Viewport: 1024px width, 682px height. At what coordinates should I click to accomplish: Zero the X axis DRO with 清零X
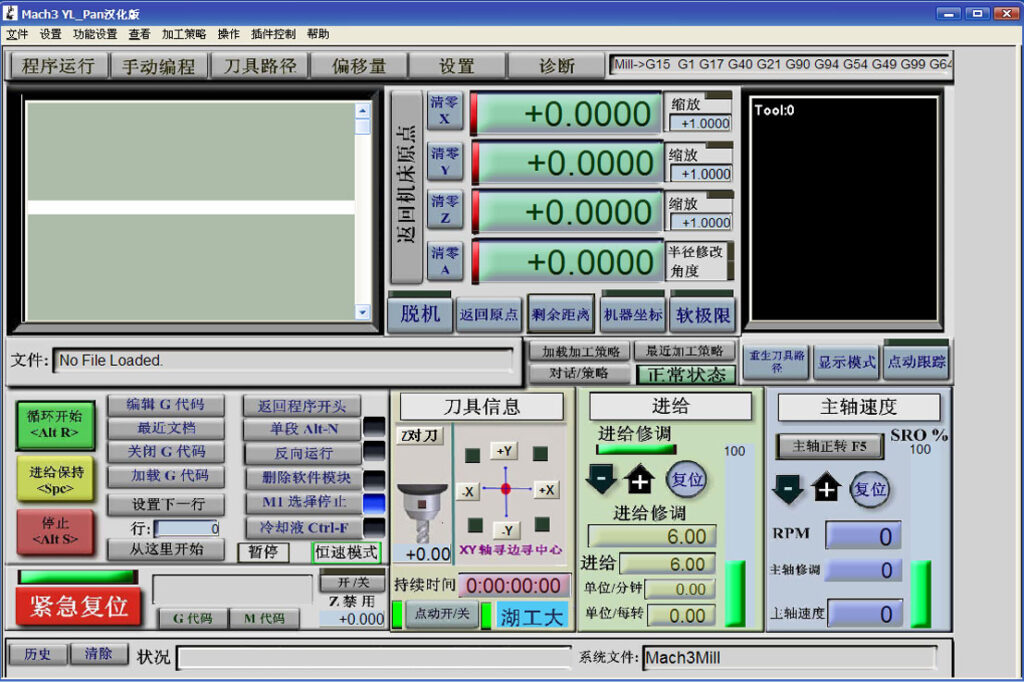click(x=444, y=113)
